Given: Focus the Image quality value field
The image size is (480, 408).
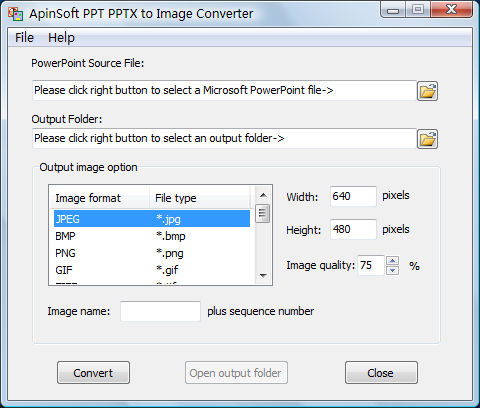Looking at the screenshot, I should tap(371, 265).
